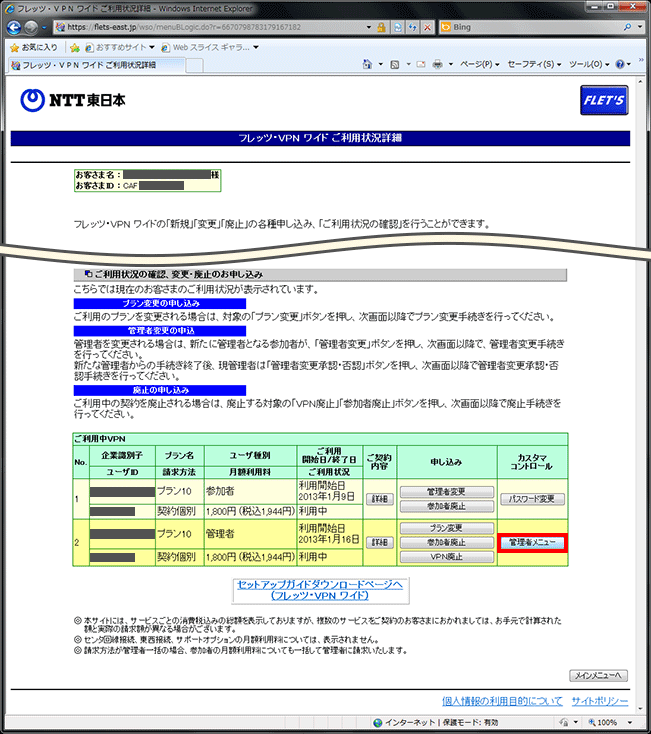Expand the address bar history dropdown
Viewport: 651px width, 734px height.
pyautogui.click(x=369, y=27)
